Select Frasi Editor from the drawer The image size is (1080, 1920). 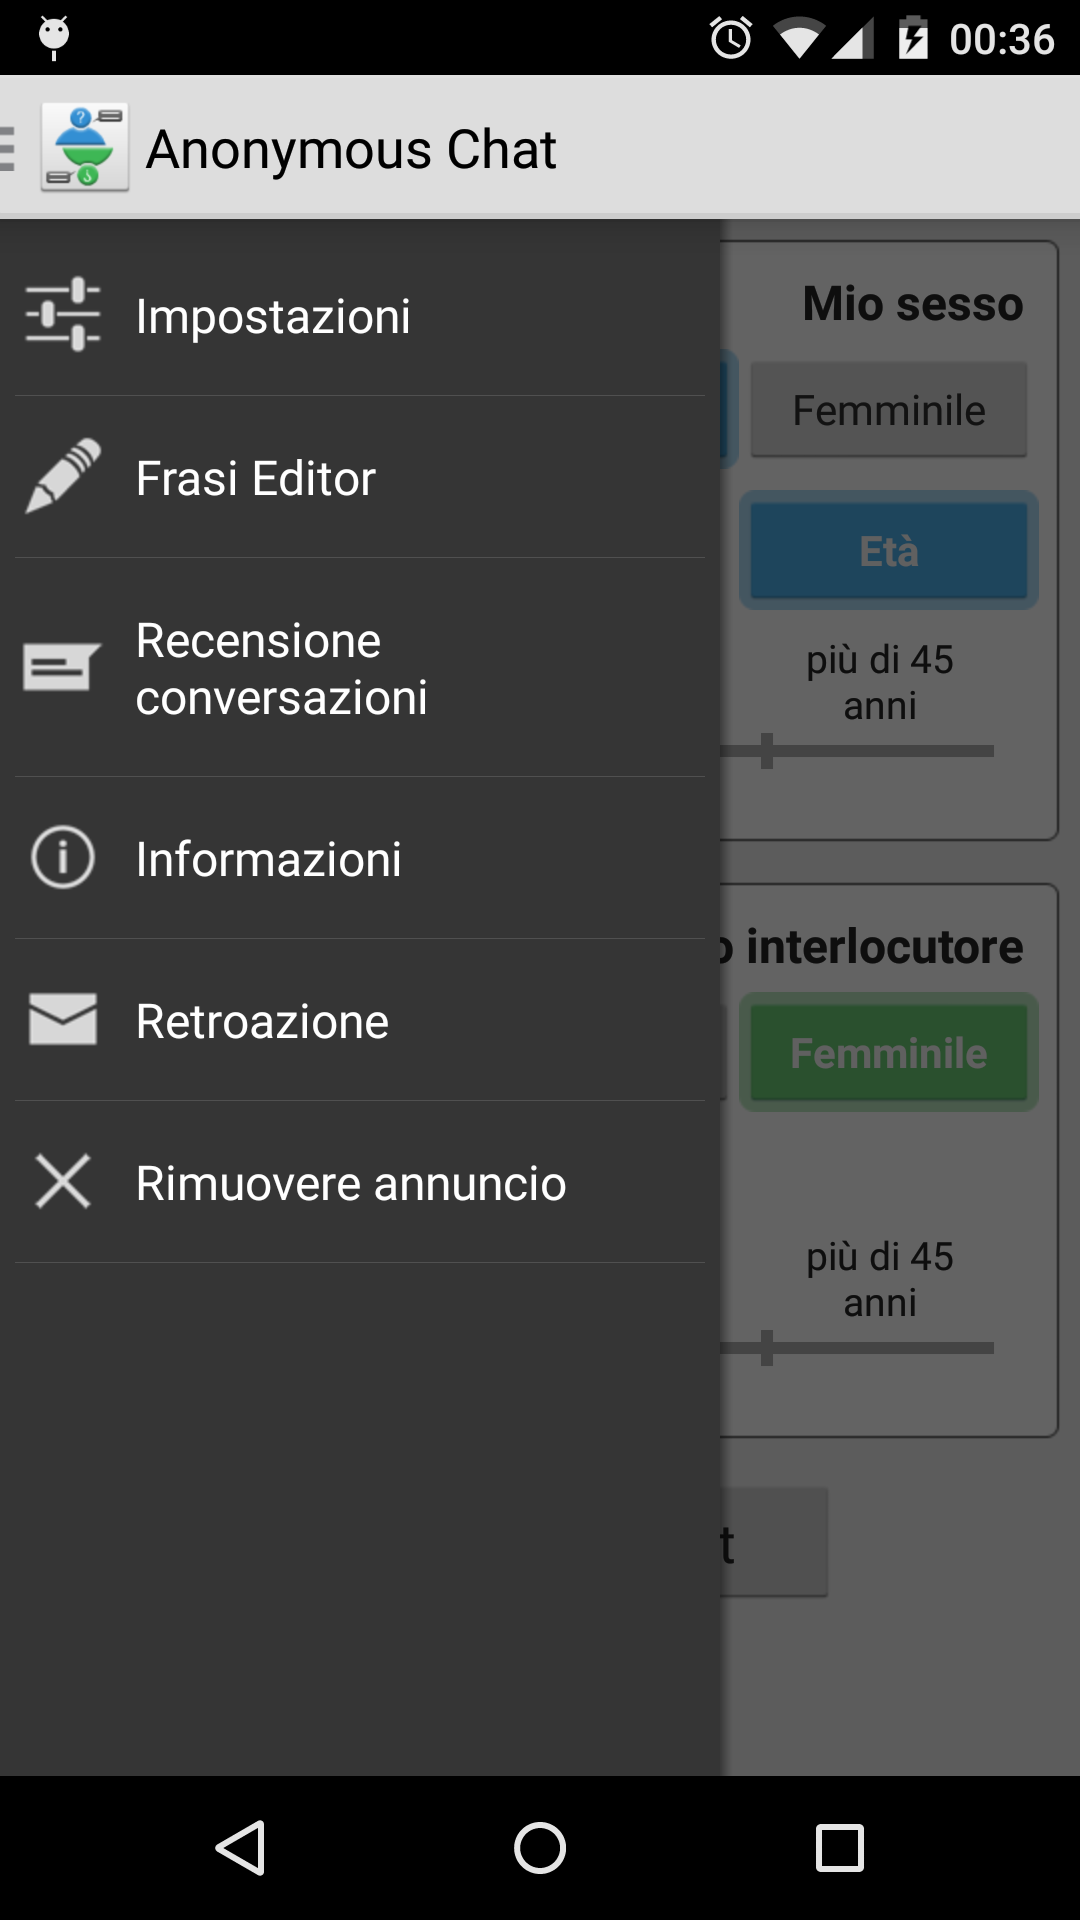point(360,477)
